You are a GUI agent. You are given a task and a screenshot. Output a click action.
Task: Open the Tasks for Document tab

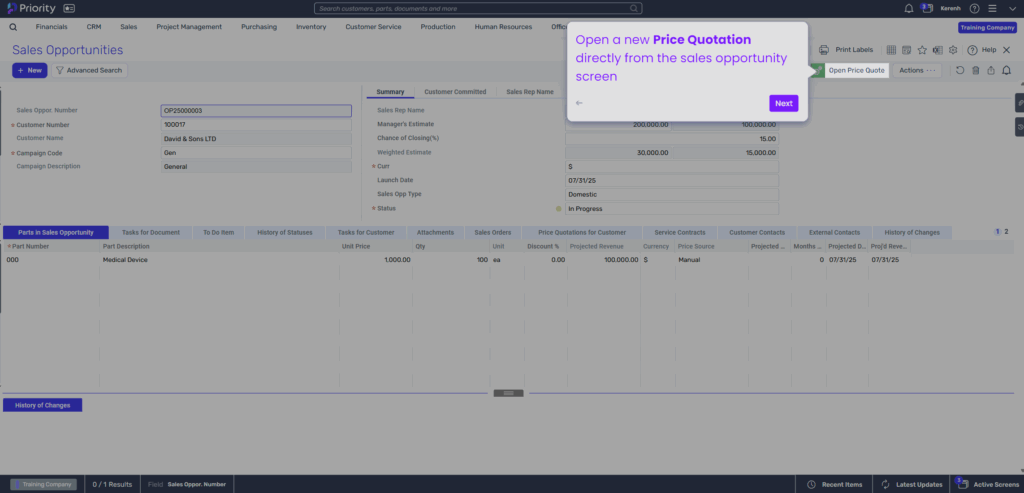(151, 232)
